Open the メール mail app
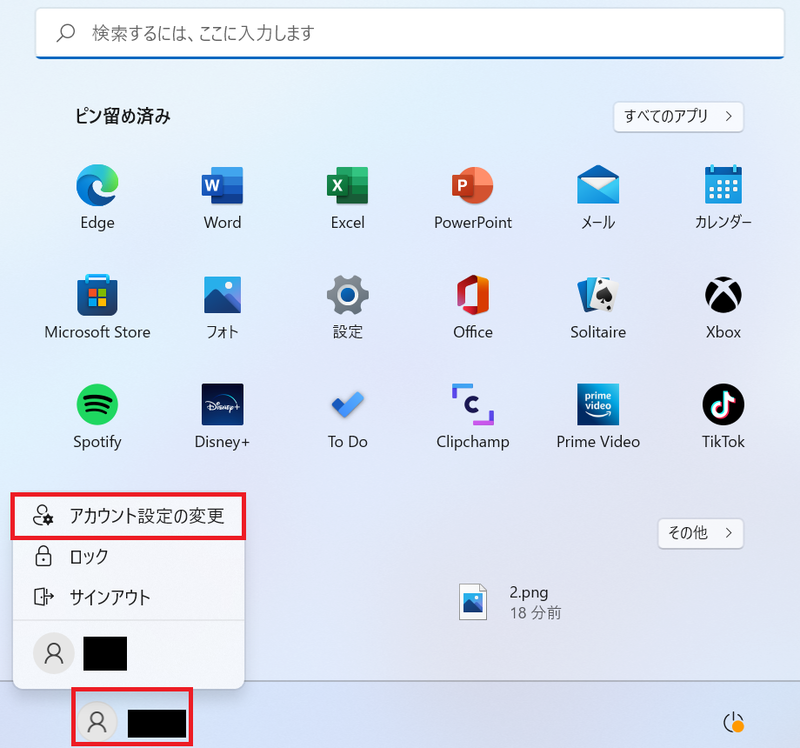Screen dimensions: 800x748 598,197
